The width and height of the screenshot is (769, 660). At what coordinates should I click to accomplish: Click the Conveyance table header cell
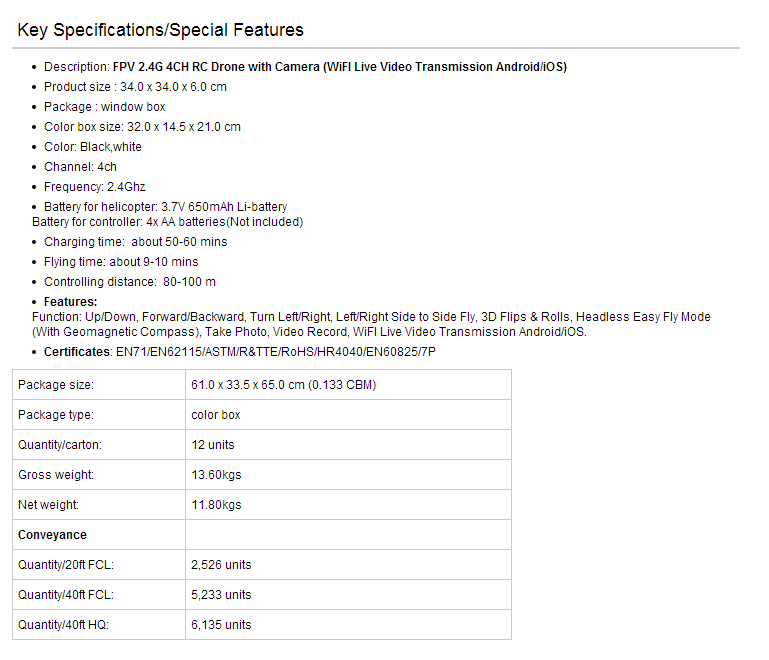tap(99, 534)
